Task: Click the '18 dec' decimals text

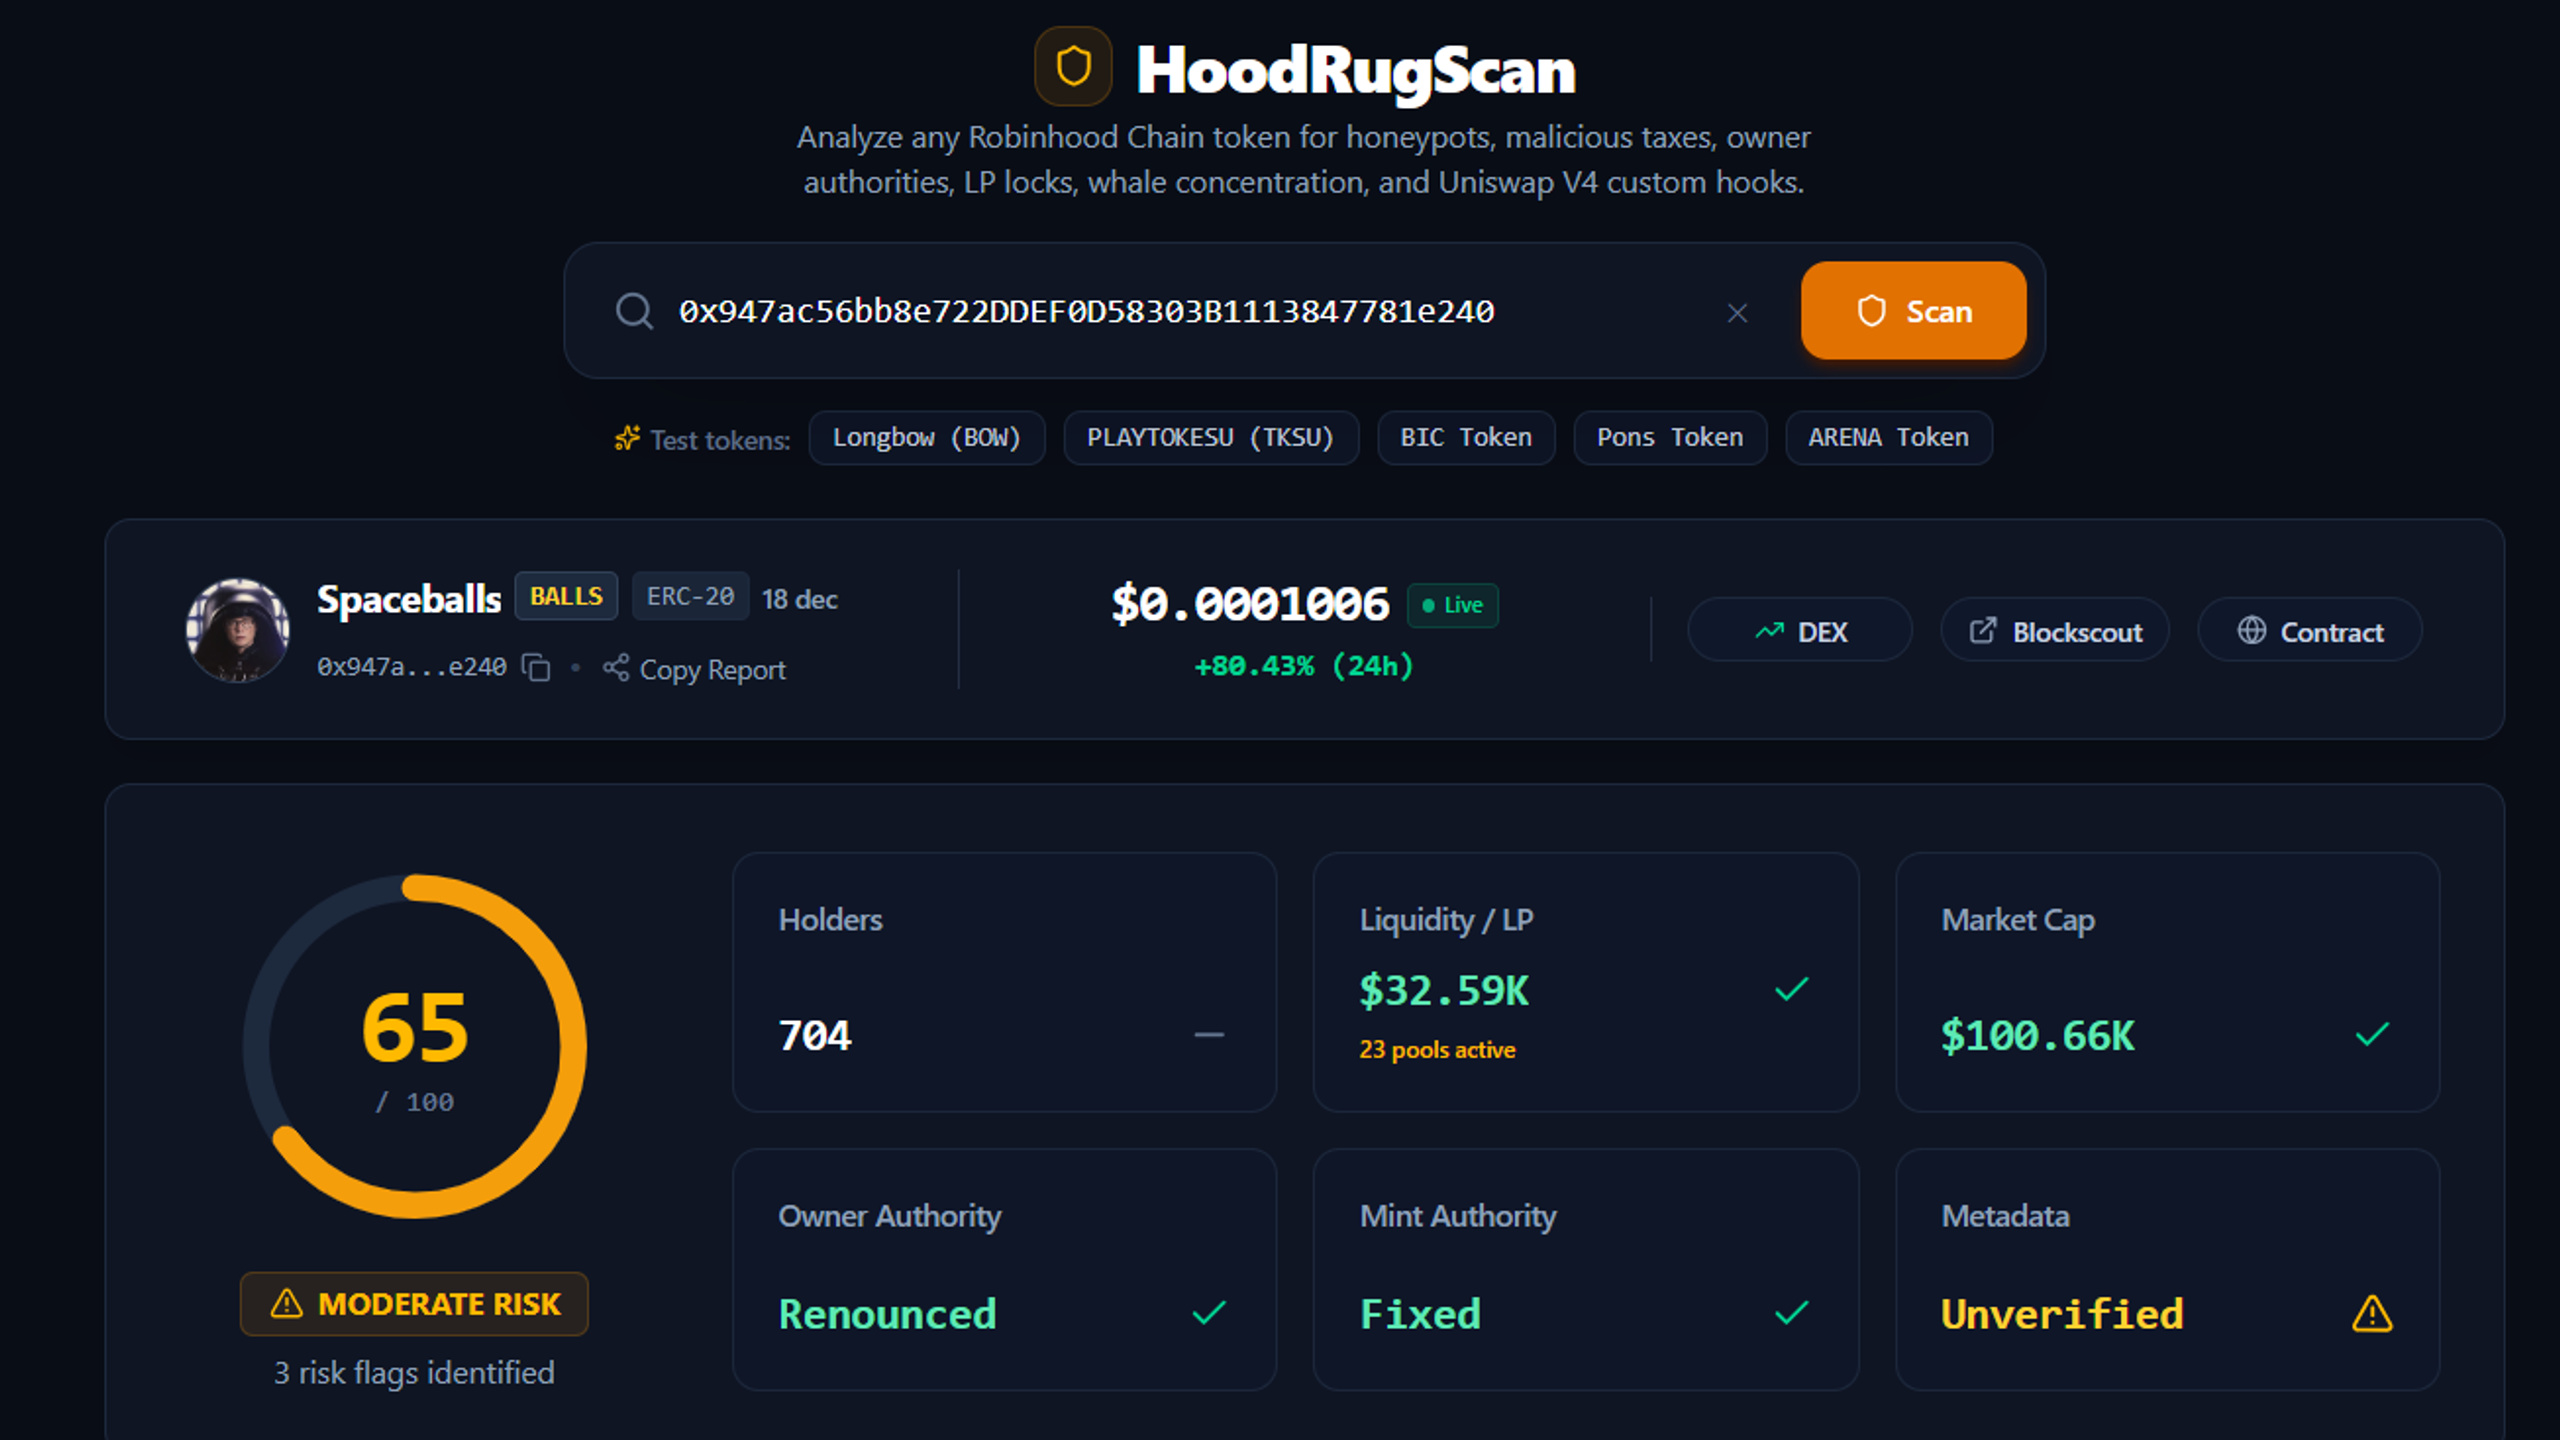Action: tap(800, 599)
